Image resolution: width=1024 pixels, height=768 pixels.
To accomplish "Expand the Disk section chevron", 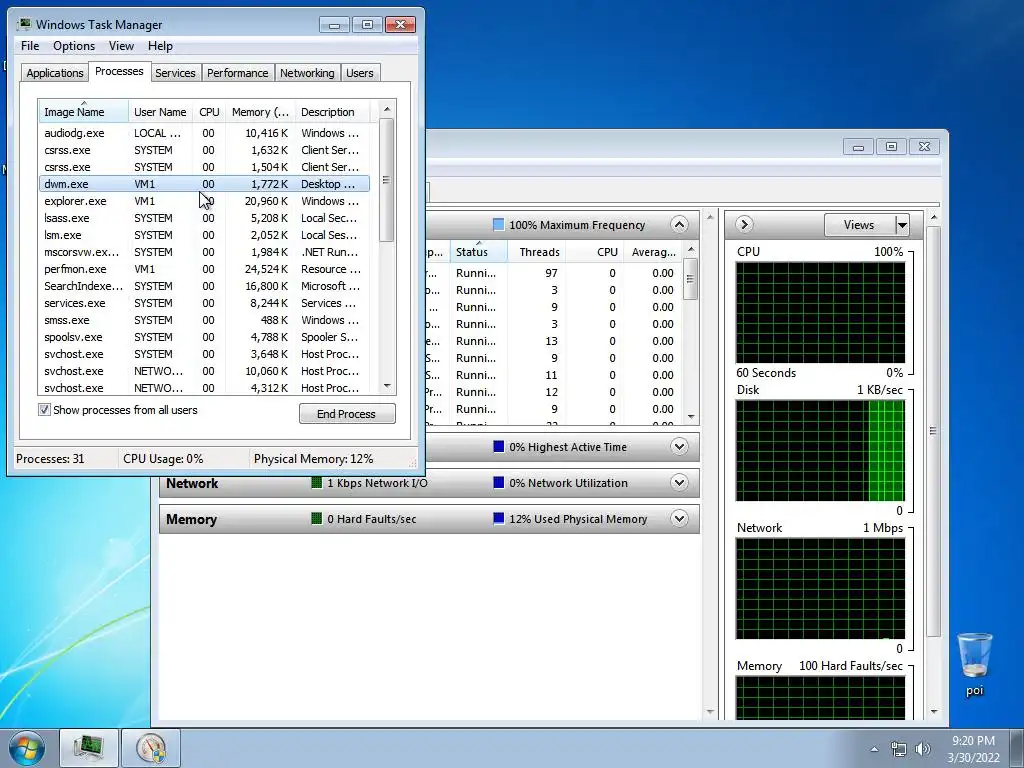I will (x=679, y=447).
